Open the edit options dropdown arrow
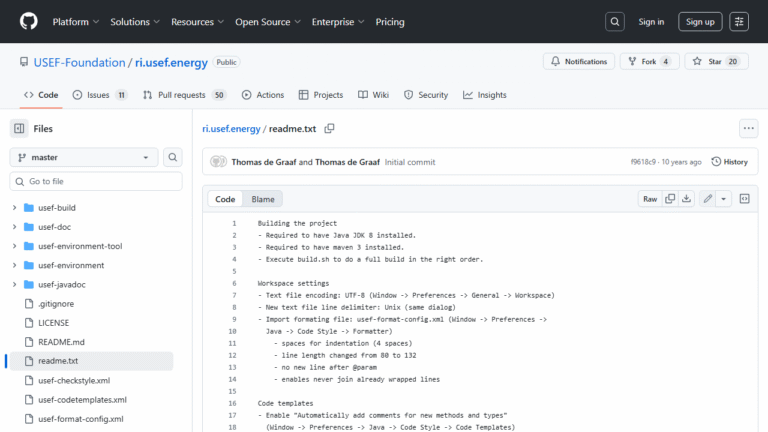Viewport: 768px width, 432px height. coord(724,199)
